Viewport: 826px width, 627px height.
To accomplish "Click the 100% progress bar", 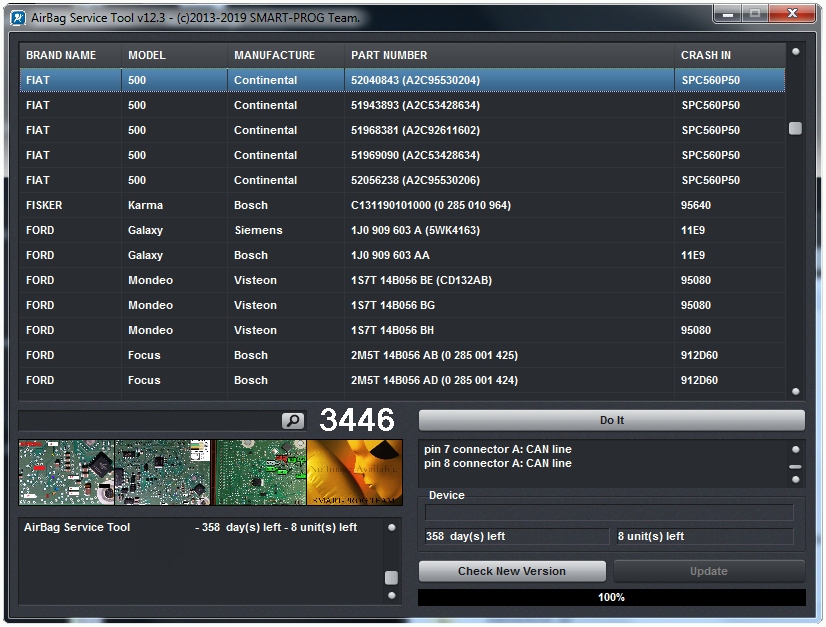I will click(611, 597).
